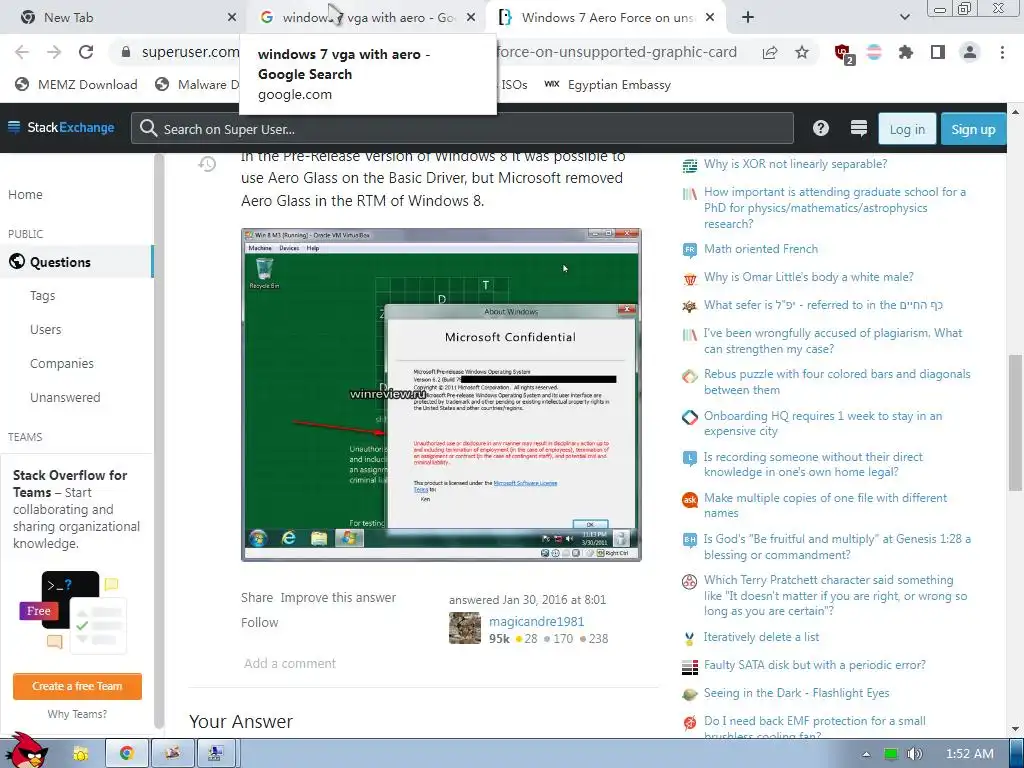Open Users in the sidebar

[46, 330]
